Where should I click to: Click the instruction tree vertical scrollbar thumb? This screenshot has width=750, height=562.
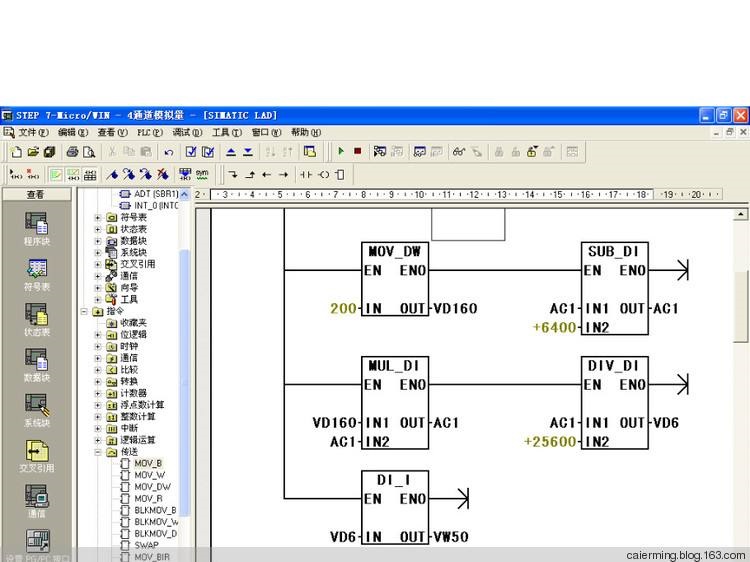(x=185, y=383)
